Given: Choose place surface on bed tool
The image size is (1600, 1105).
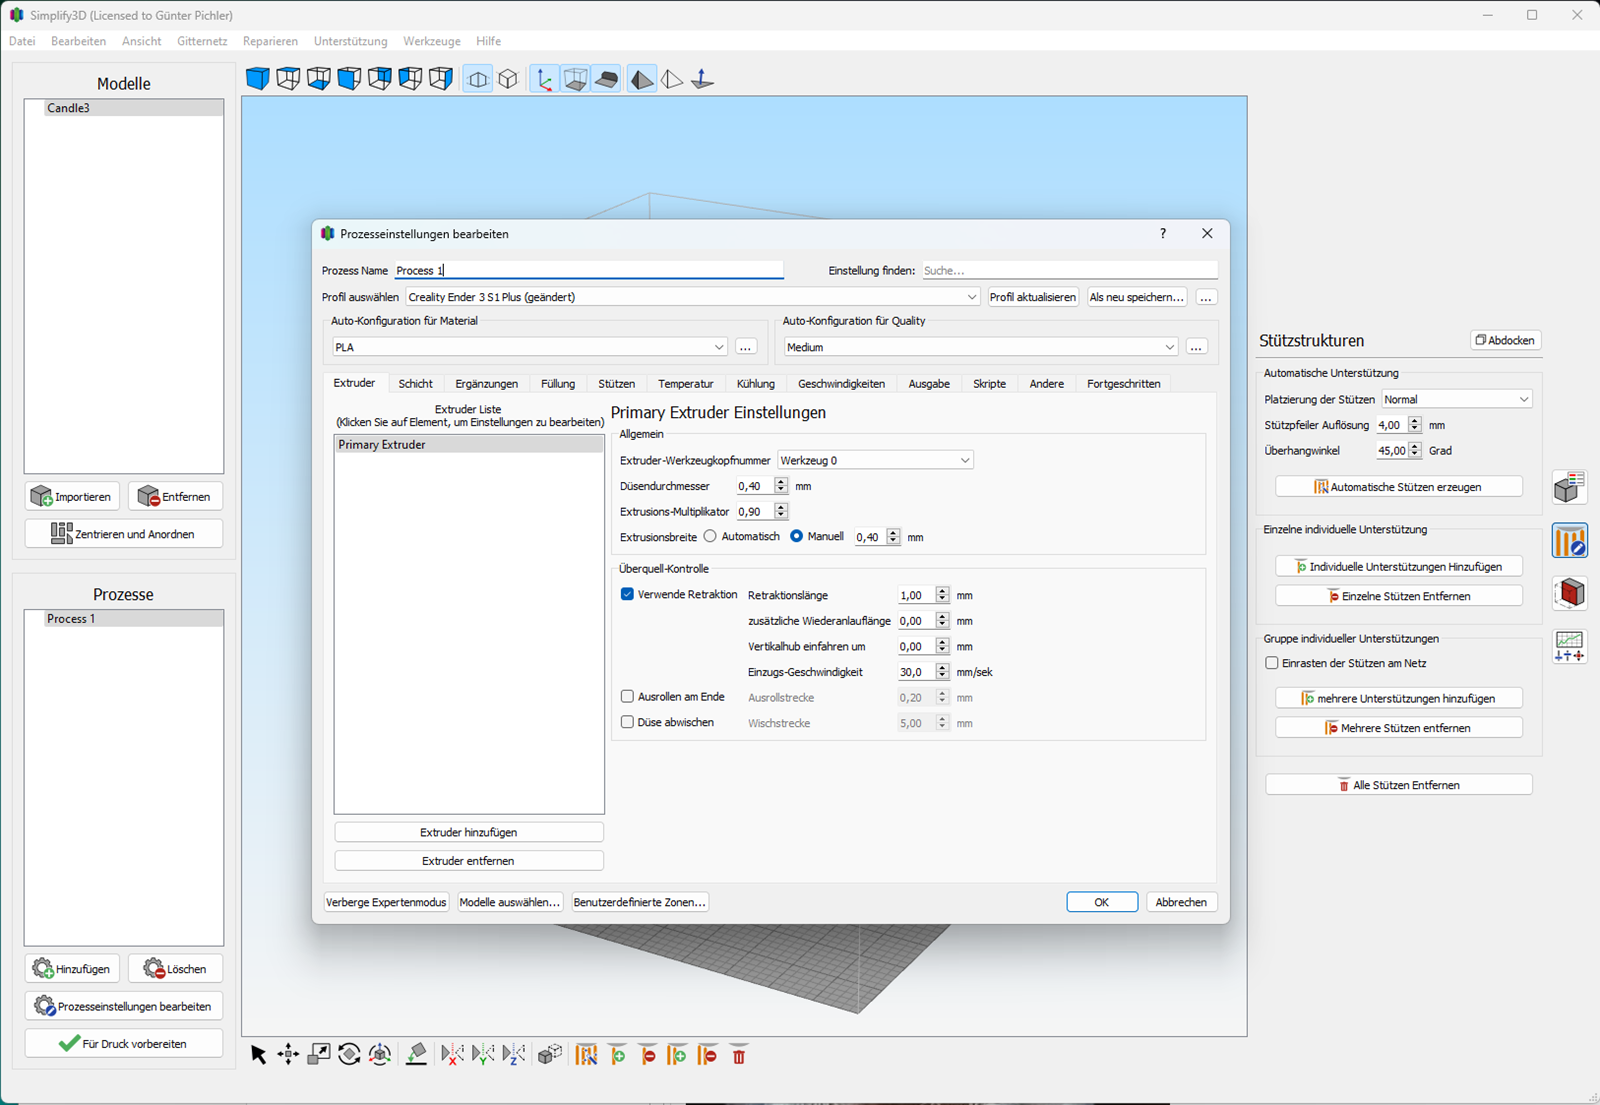Looking at the screenshot, I should [x=417, y=1054].
